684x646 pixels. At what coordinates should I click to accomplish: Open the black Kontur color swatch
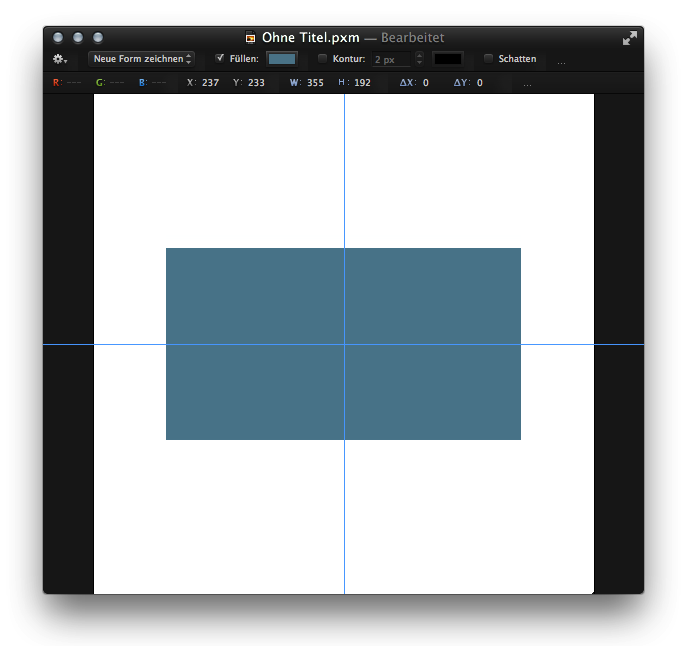(x=447, y=59)
